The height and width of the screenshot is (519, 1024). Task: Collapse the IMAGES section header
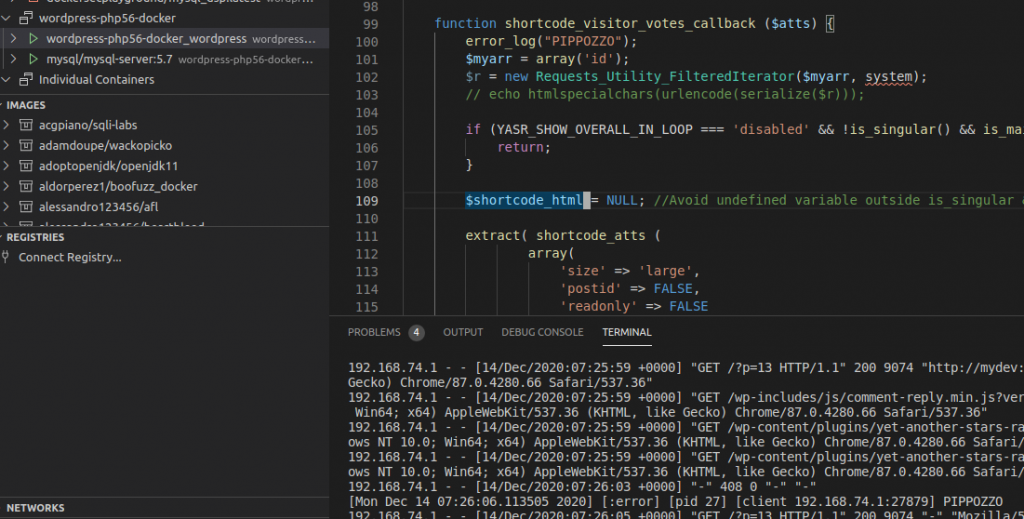[165, 105]
